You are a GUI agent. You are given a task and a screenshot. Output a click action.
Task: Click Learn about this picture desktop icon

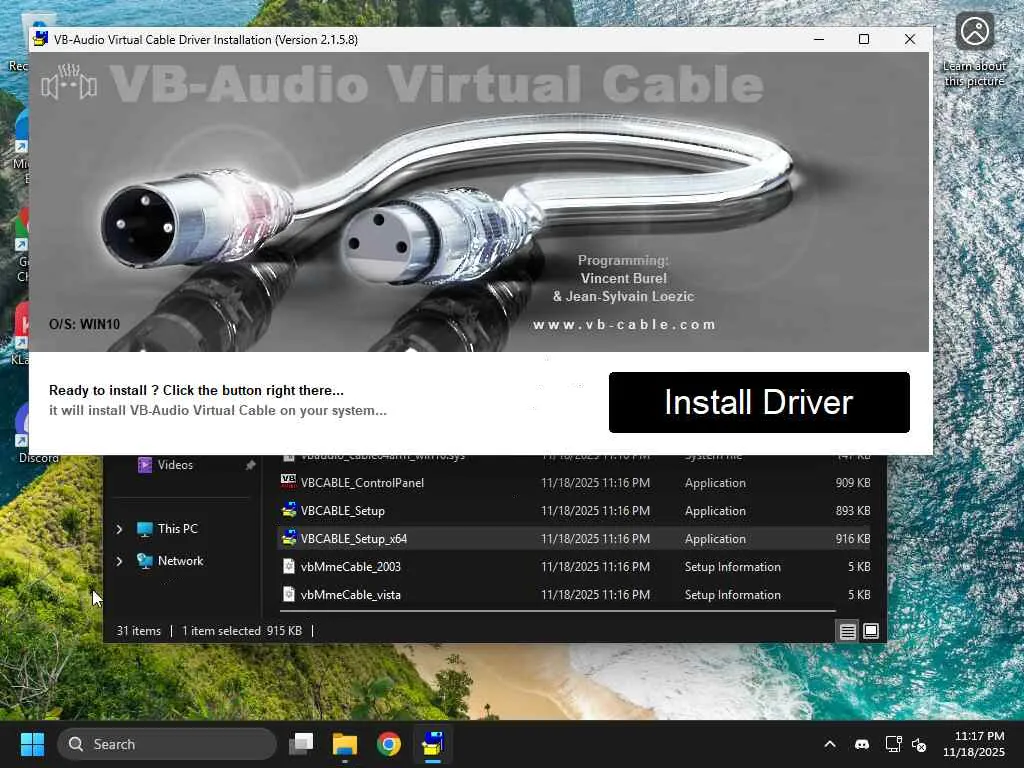pos(974,51)
